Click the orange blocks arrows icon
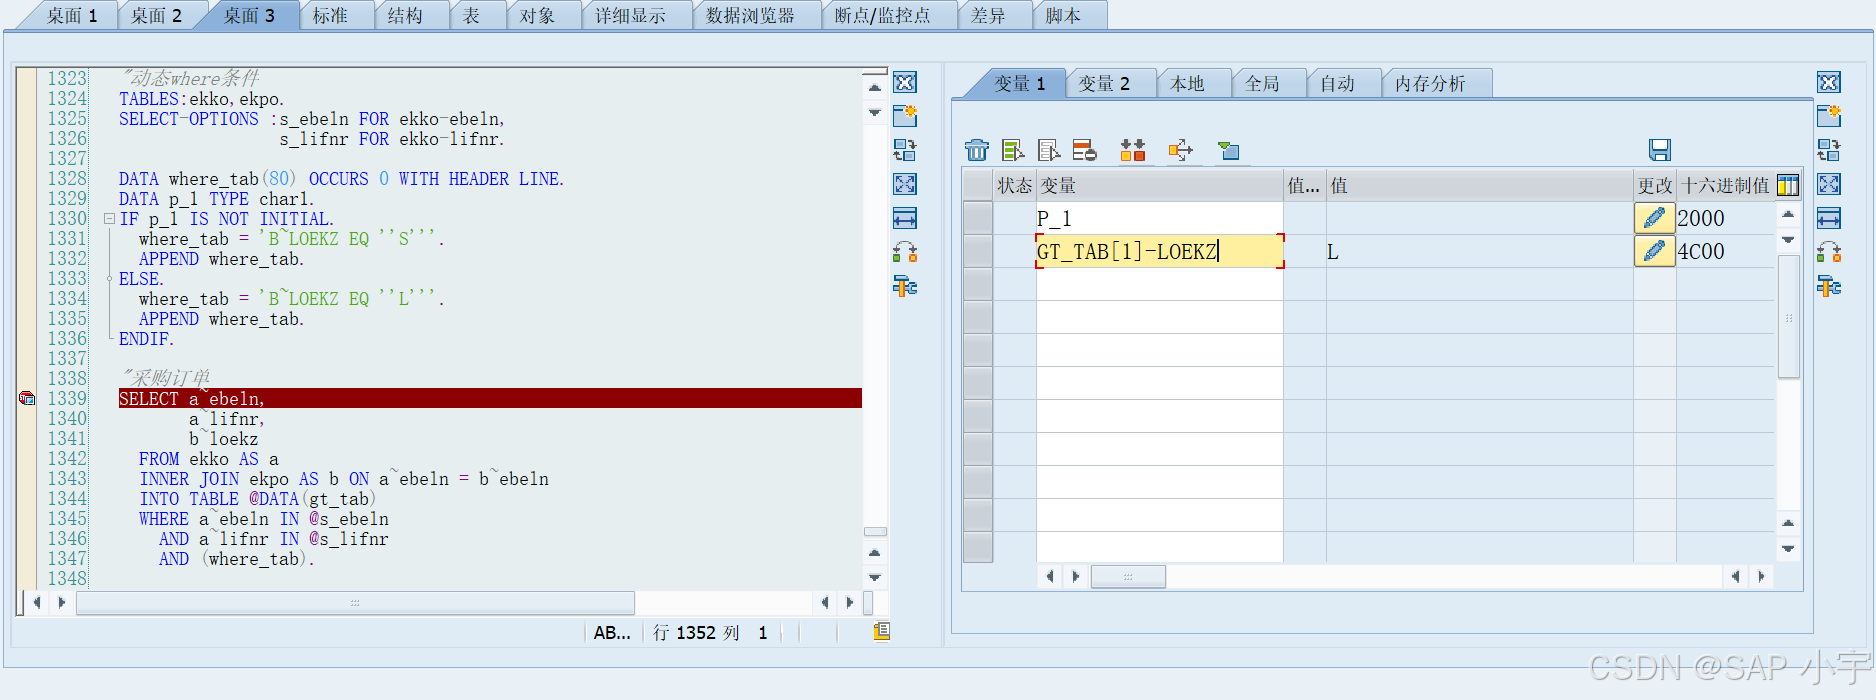Image resolution: width=1876 pixels, height=700 pixels. click(x=1133, y=150)
